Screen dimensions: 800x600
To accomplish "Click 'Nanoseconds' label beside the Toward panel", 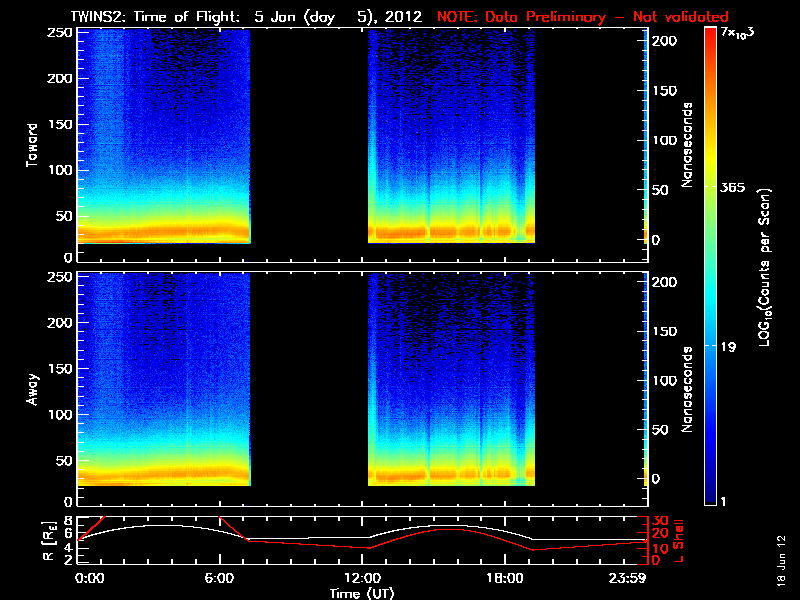I will coord(687,145).
